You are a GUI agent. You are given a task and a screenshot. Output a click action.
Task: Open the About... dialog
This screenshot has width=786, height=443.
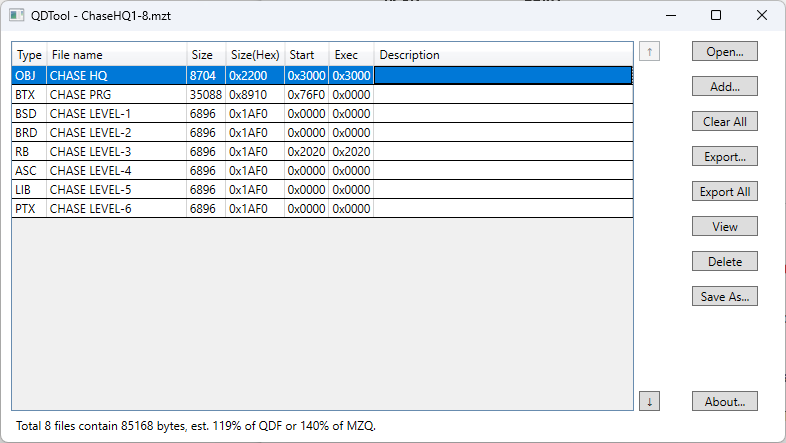pyautogui.click(x=724, y=401)
